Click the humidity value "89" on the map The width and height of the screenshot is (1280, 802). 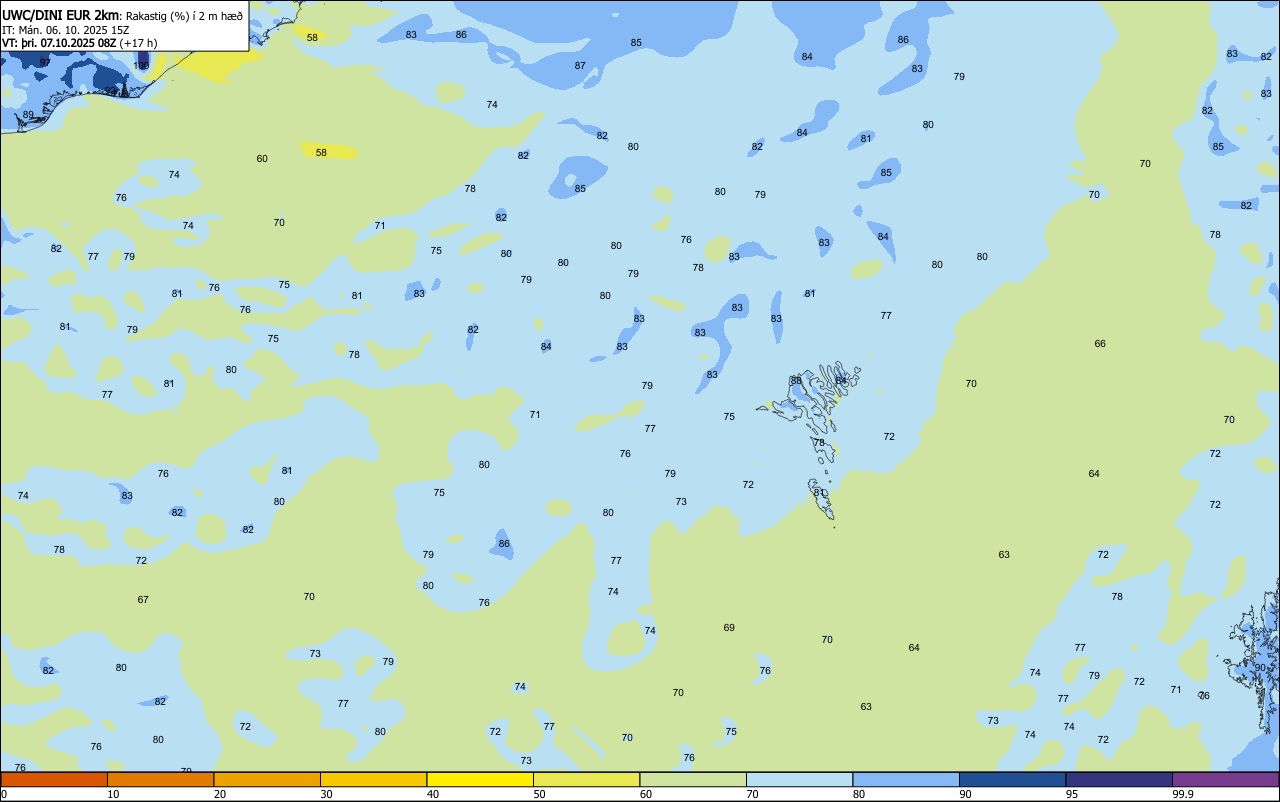click(28, 115)
